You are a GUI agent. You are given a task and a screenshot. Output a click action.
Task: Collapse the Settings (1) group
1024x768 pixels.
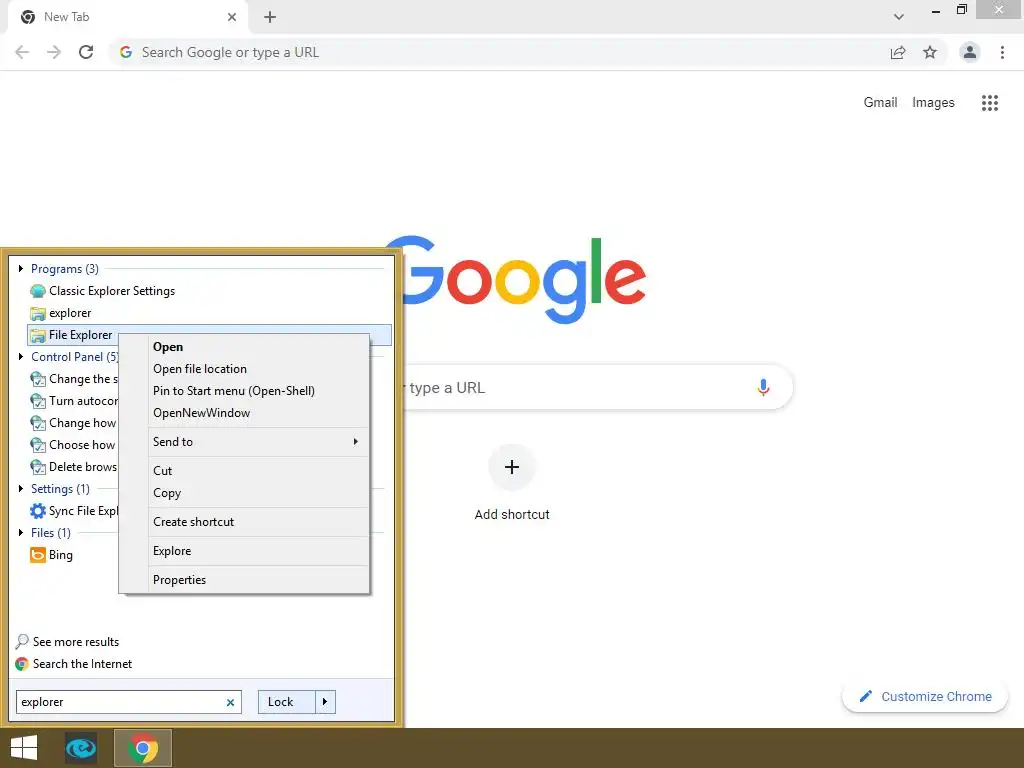click(21, 488)
